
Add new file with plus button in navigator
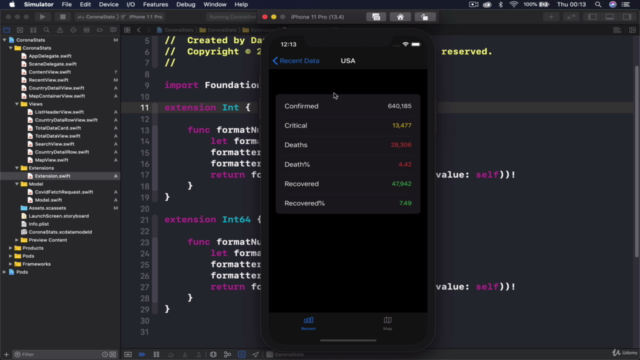click(6, 355)
